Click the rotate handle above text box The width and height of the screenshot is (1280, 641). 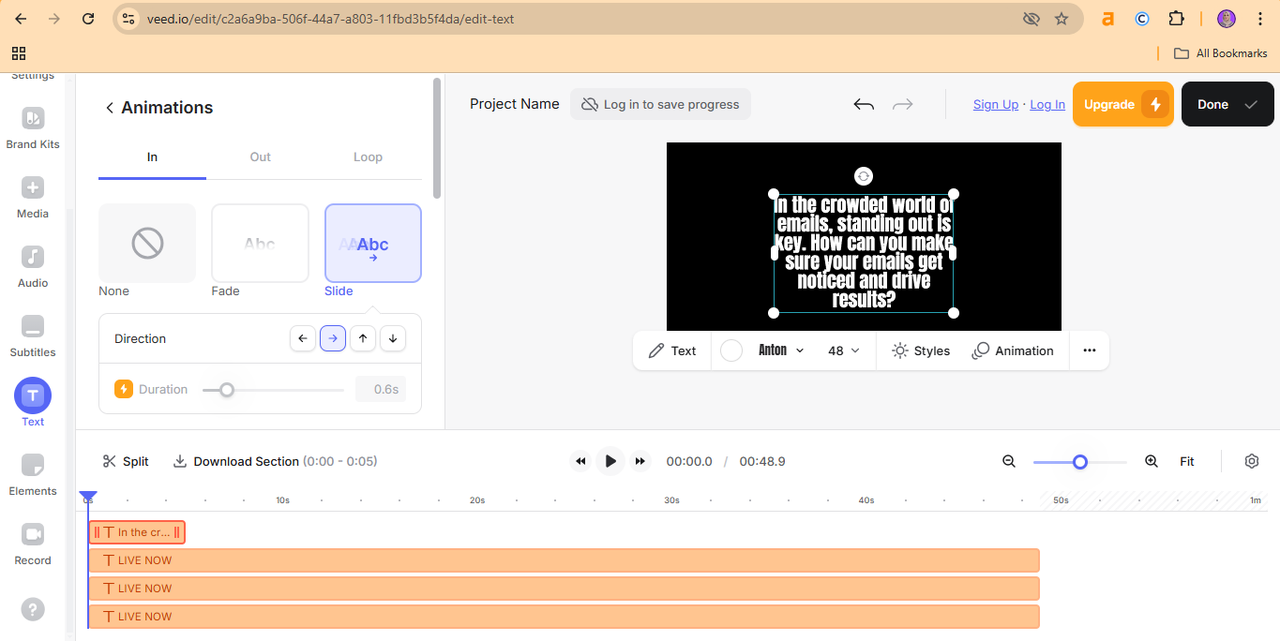[x=864, y=176]
